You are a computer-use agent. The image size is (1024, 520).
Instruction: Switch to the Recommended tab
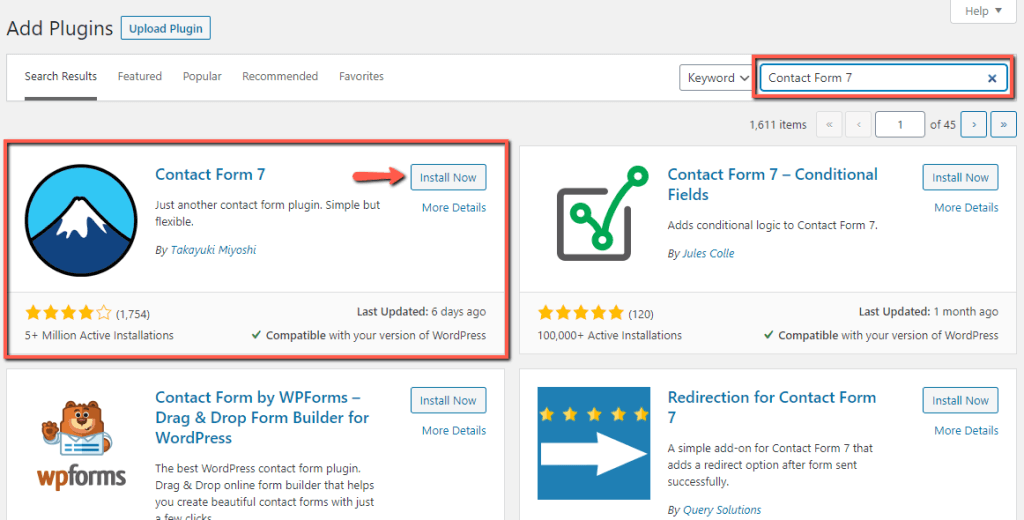coord(280,76)
